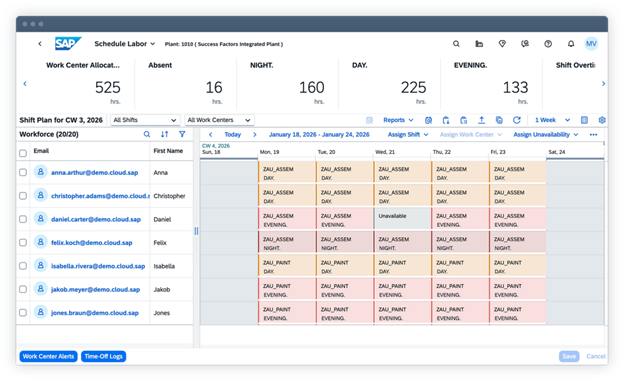Open the Schedule Labor title dropdown
This screenshot has width=624, height=381.
tap(125, 44)
